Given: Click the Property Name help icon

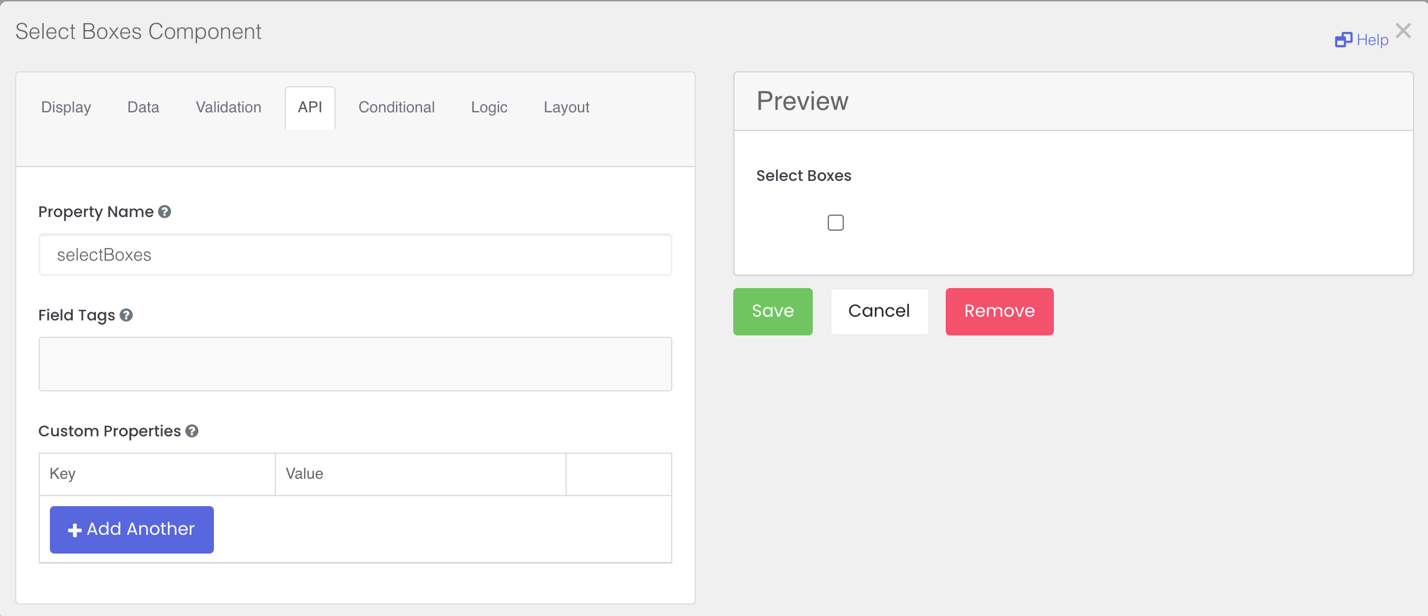Looking at the screenshot, I should tap(165, 212).
